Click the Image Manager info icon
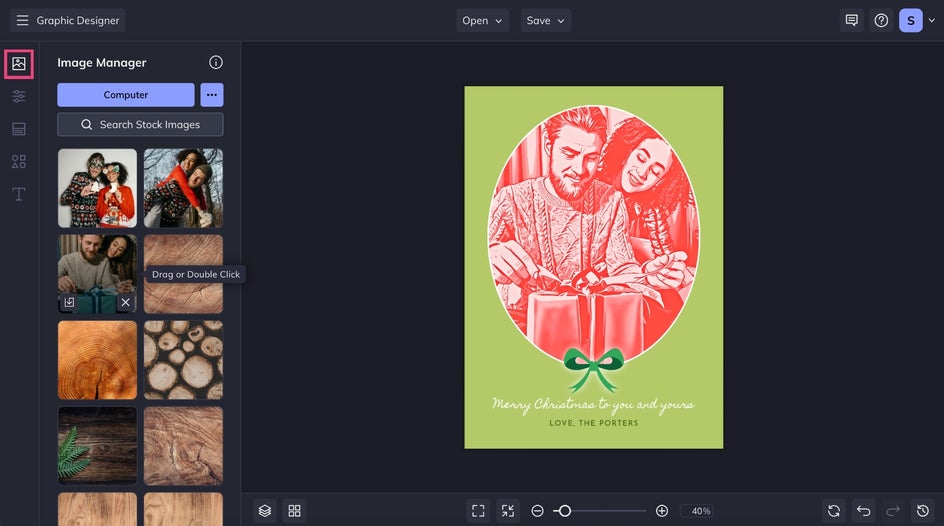This screenshot has height=526, width=944. 216,62
